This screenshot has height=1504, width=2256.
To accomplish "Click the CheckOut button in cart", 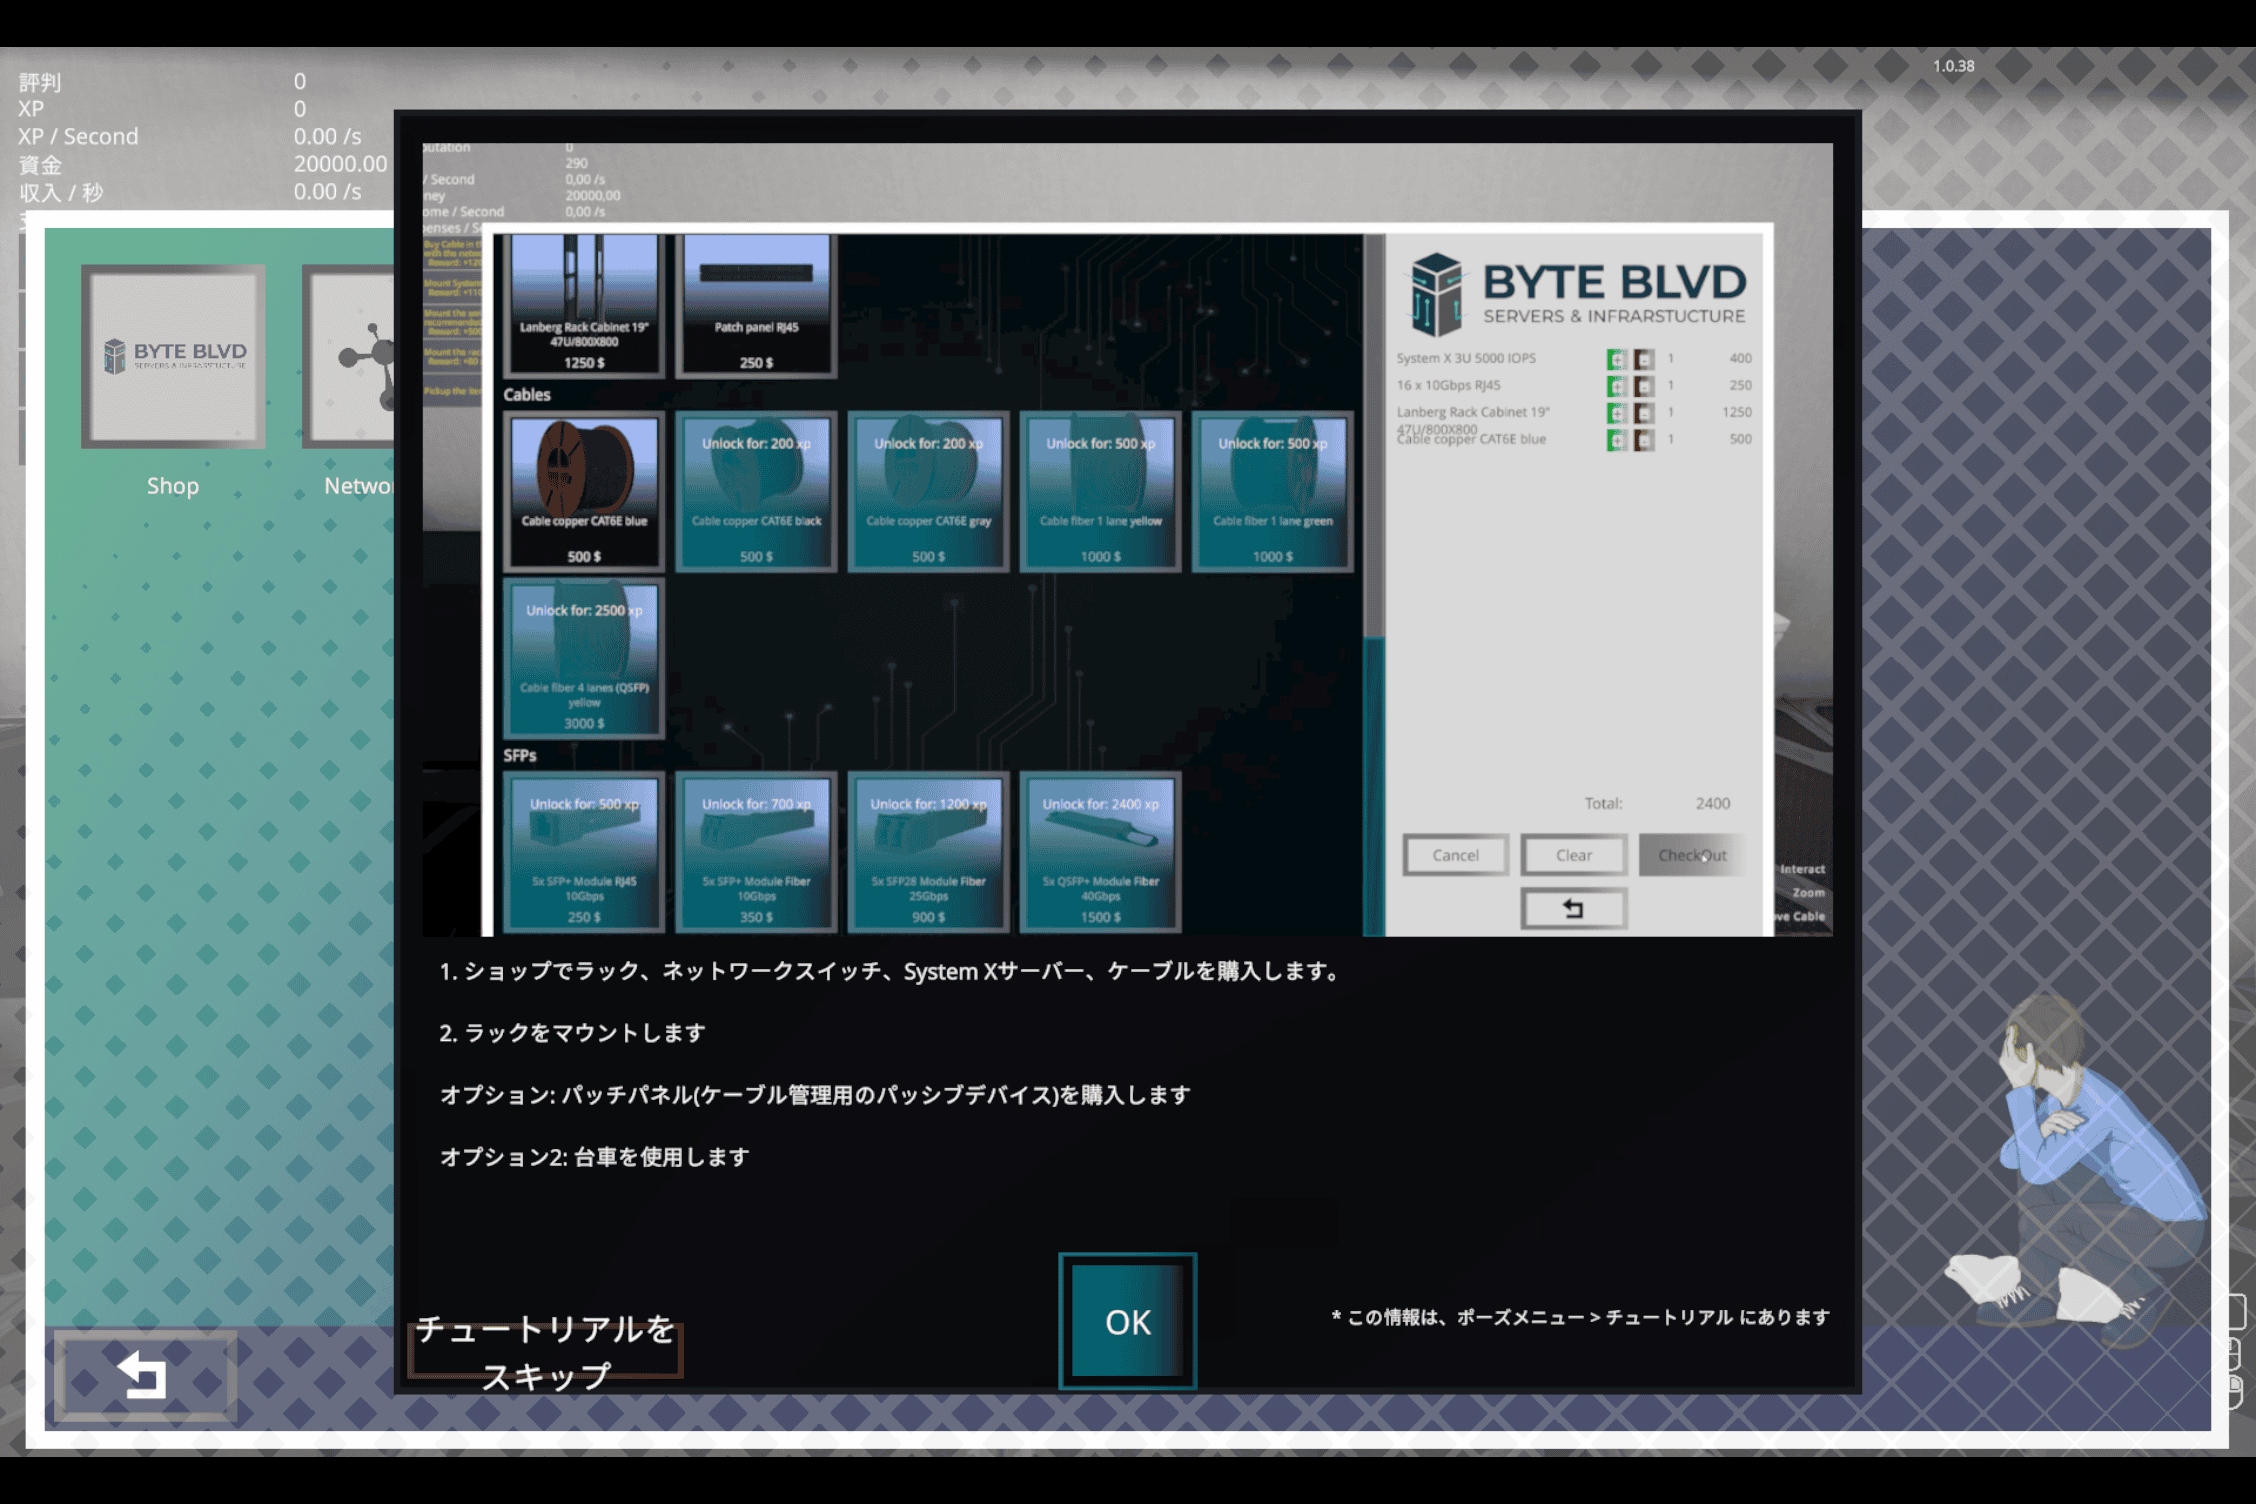I will tap(1691, 855).
